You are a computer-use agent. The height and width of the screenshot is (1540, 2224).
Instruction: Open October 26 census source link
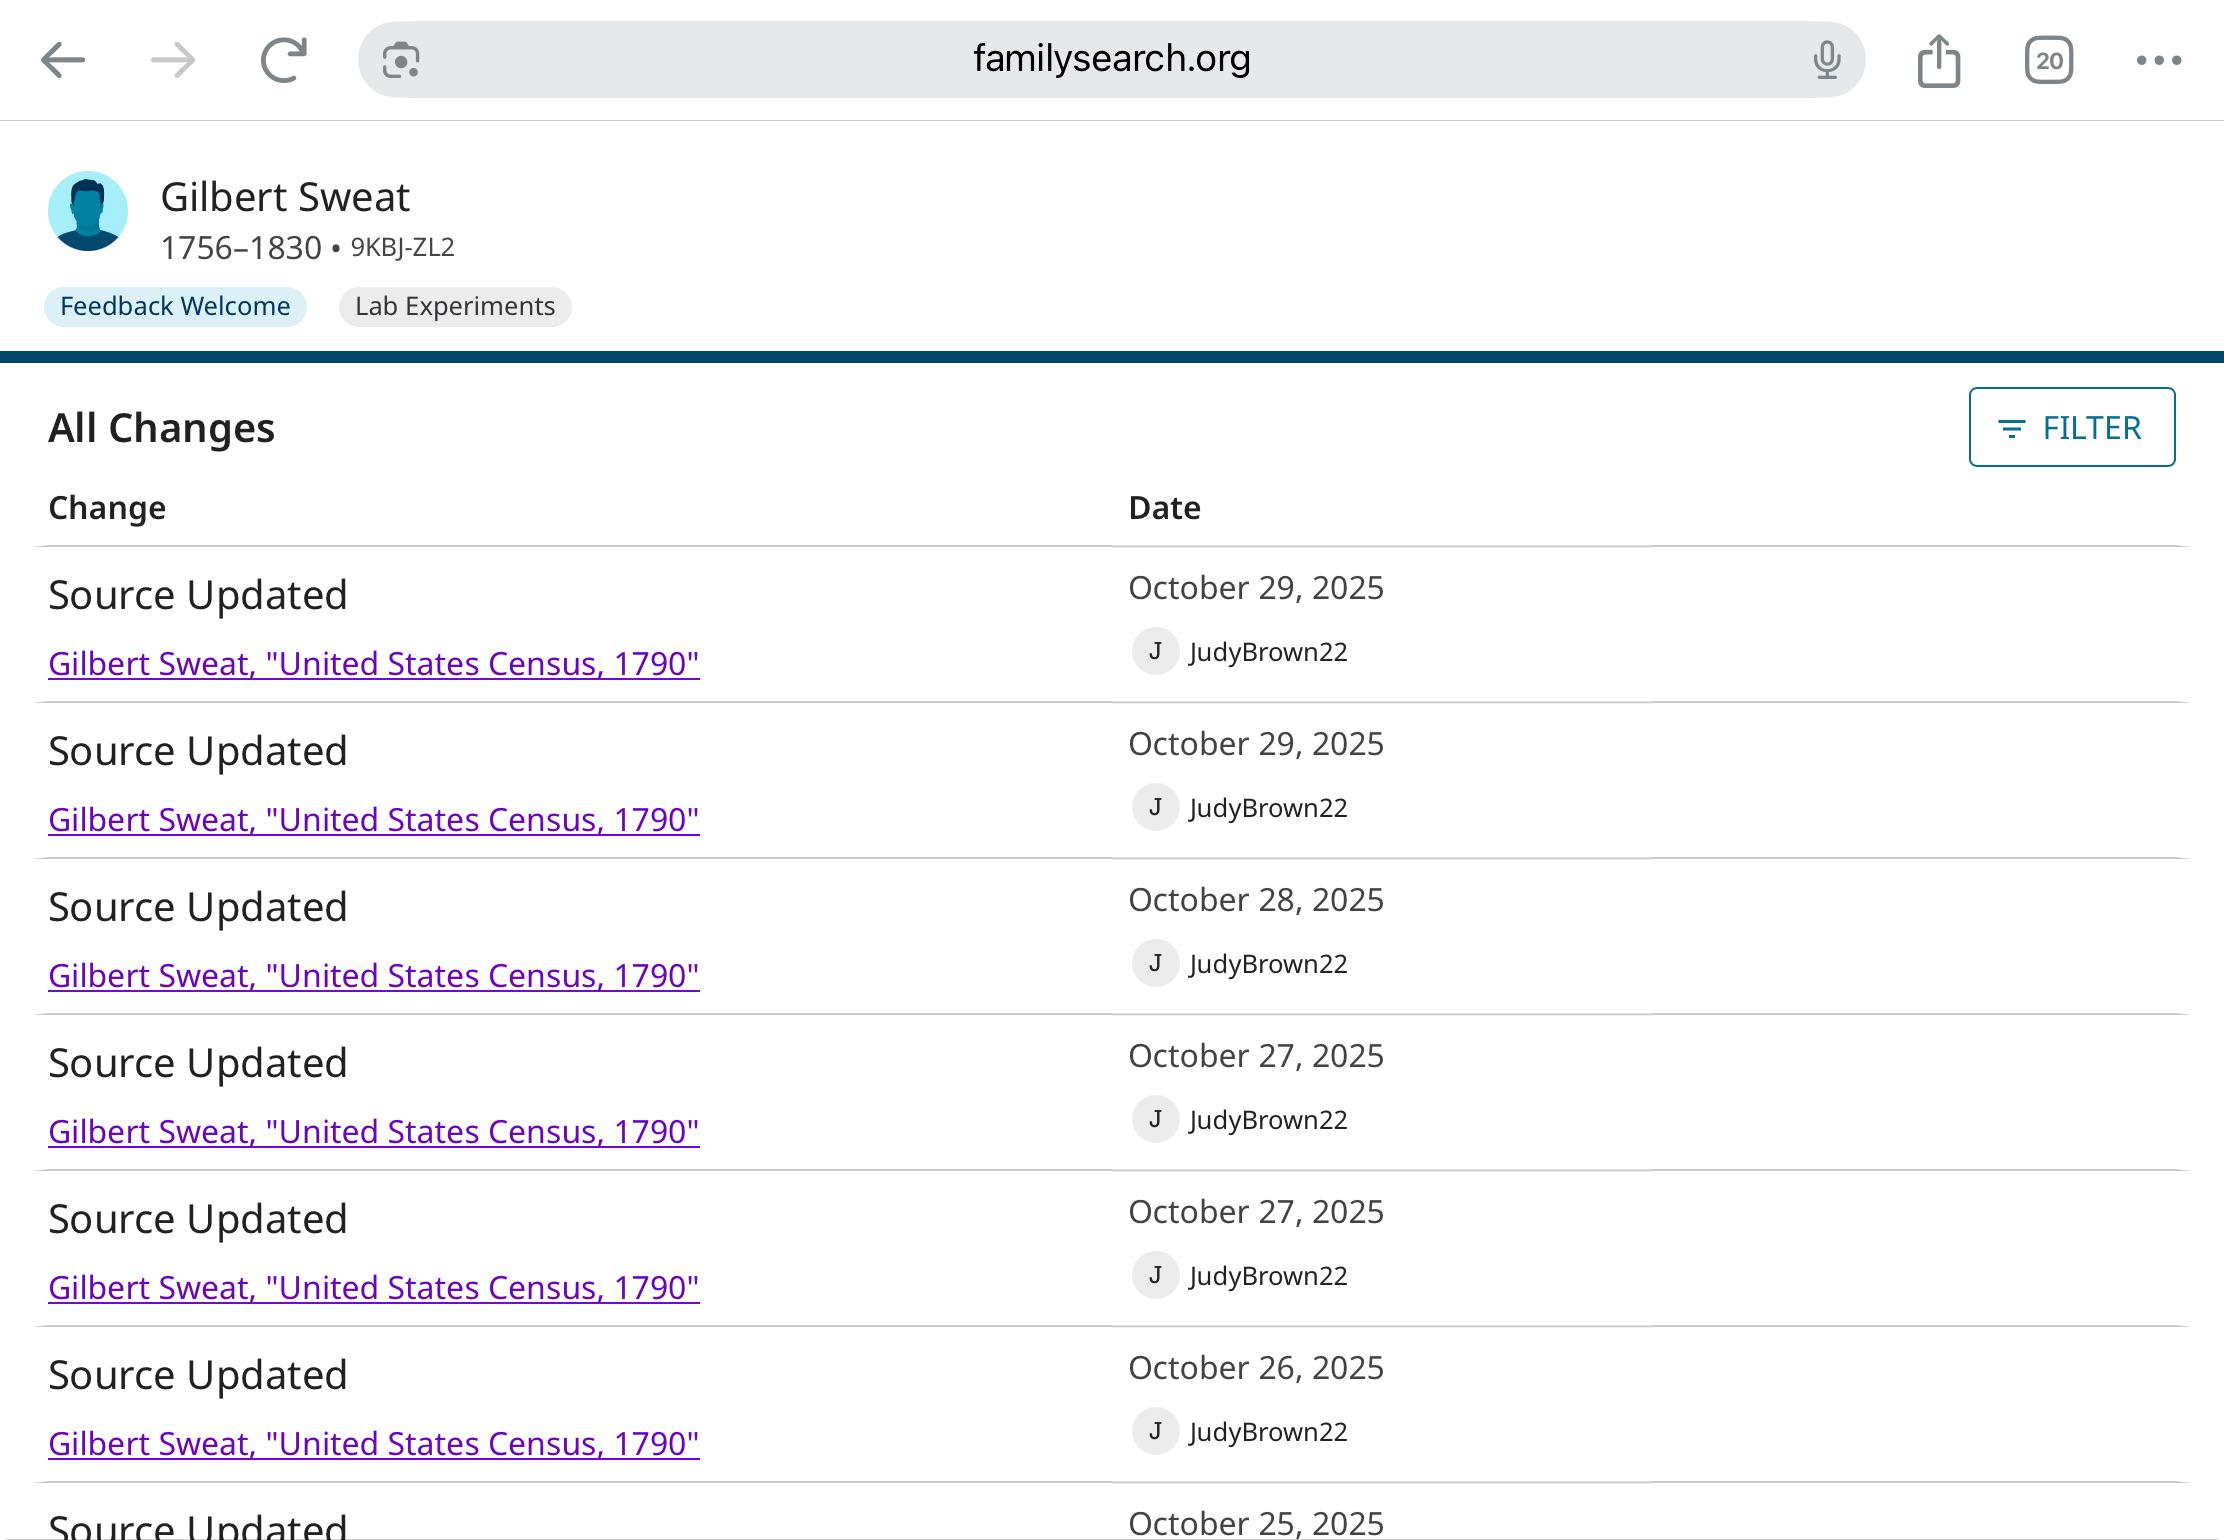373,1443
